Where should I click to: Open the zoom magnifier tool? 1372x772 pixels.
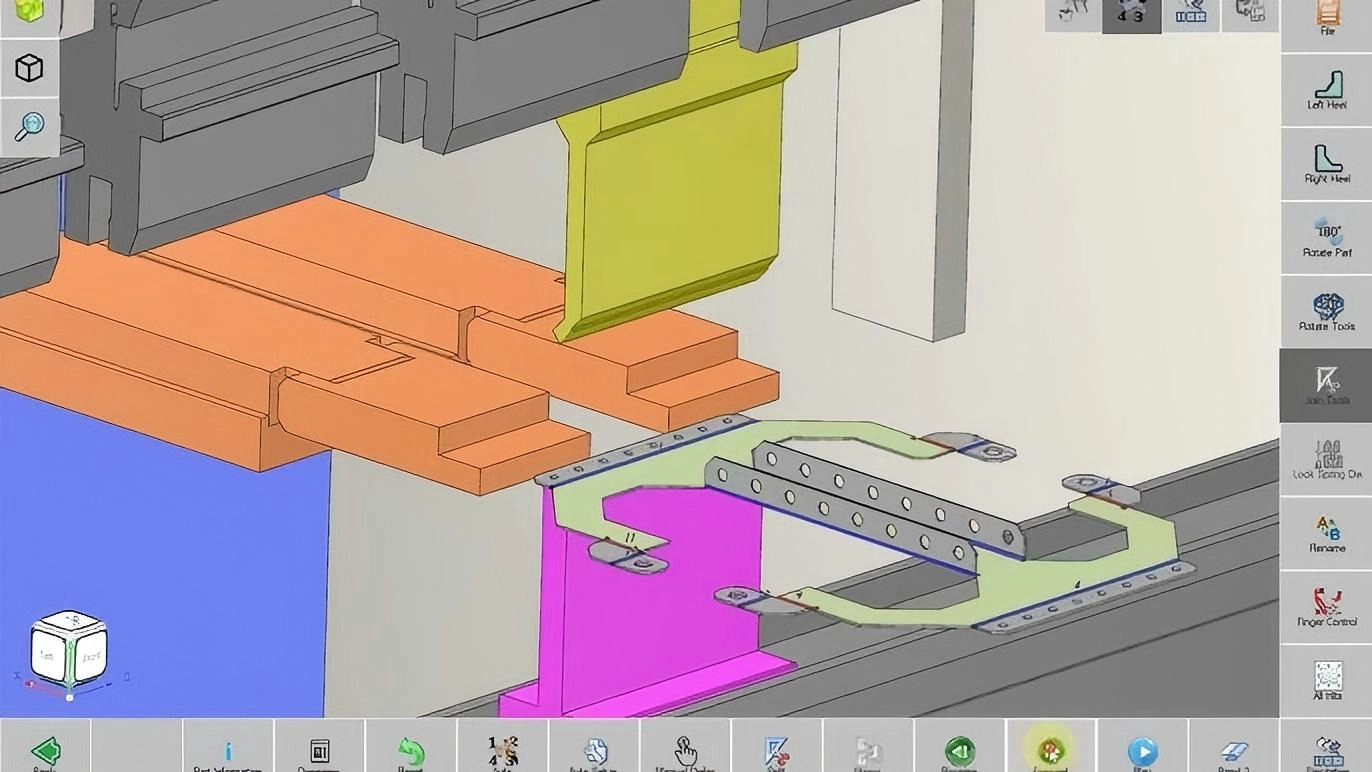[29, 126]
